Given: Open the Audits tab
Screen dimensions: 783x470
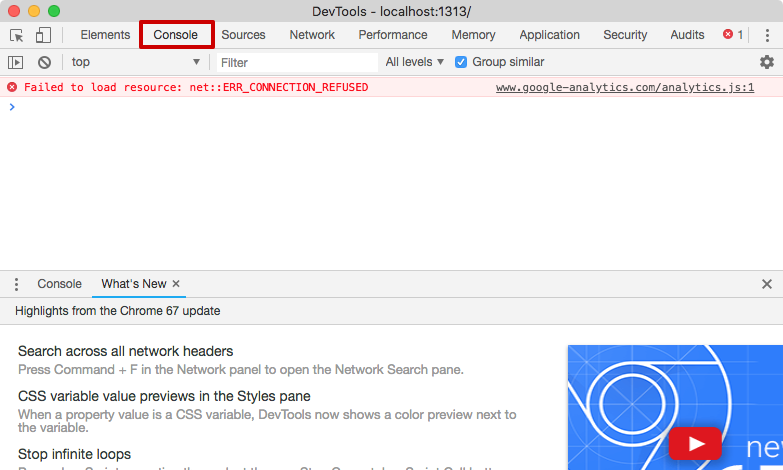Looking at the screenshot, I should 687,35.
